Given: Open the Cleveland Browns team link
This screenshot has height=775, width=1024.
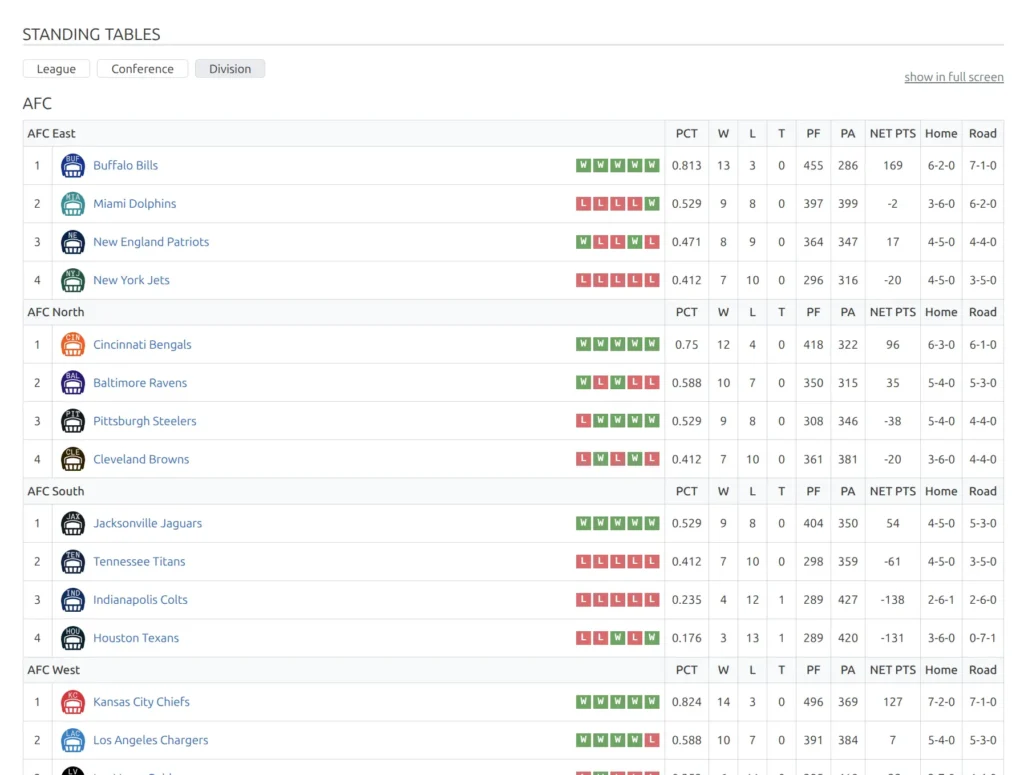Looking at the screenshot, I should [141, 459].
